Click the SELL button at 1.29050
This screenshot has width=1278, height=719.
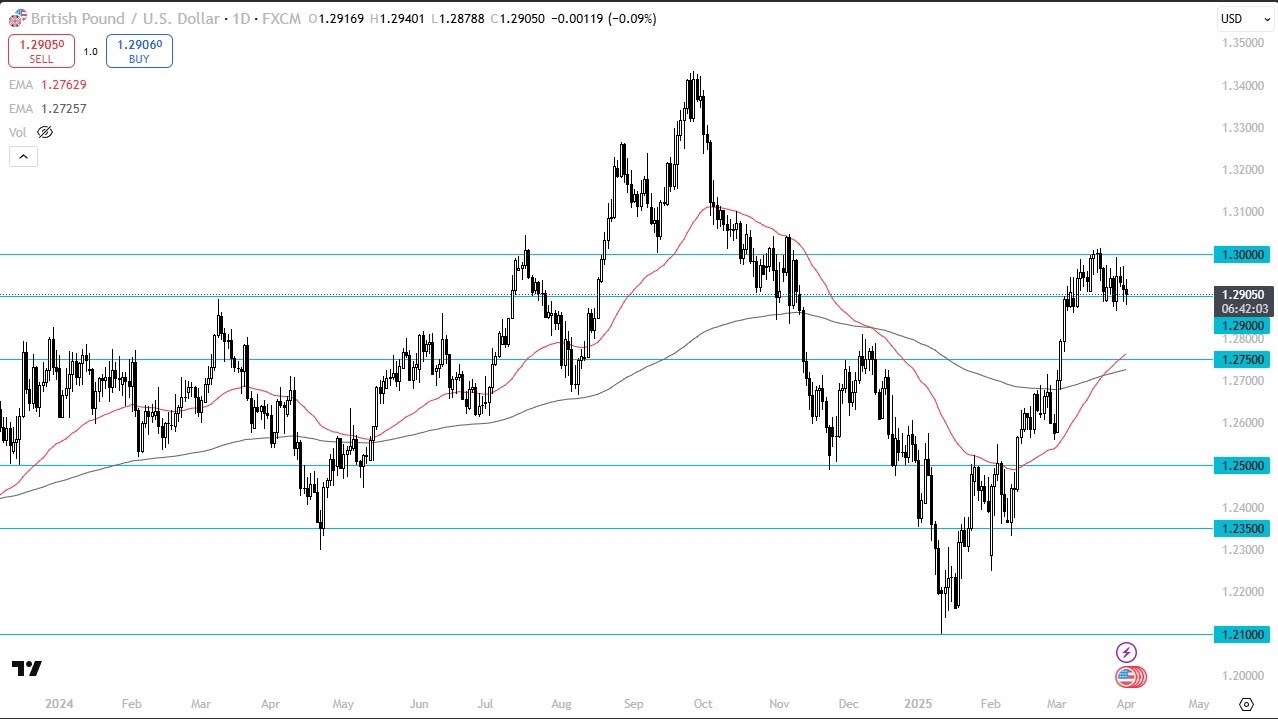41,51
